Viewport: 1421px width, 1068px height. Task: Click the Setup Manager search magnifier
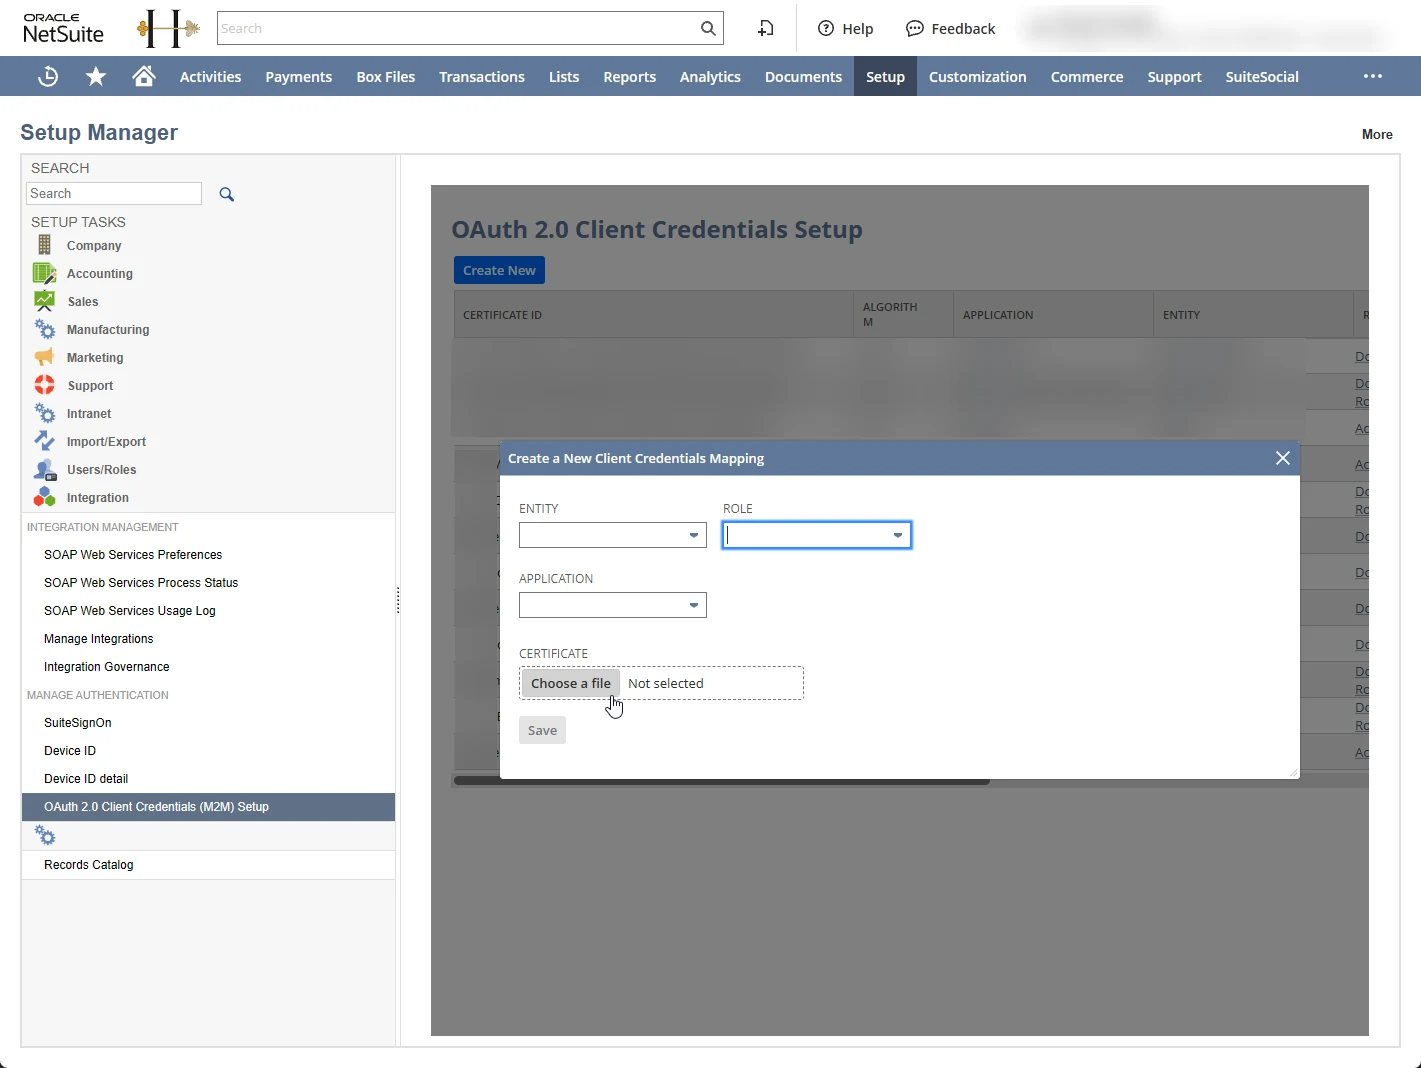pyautogui.click(x=227, y=194)
